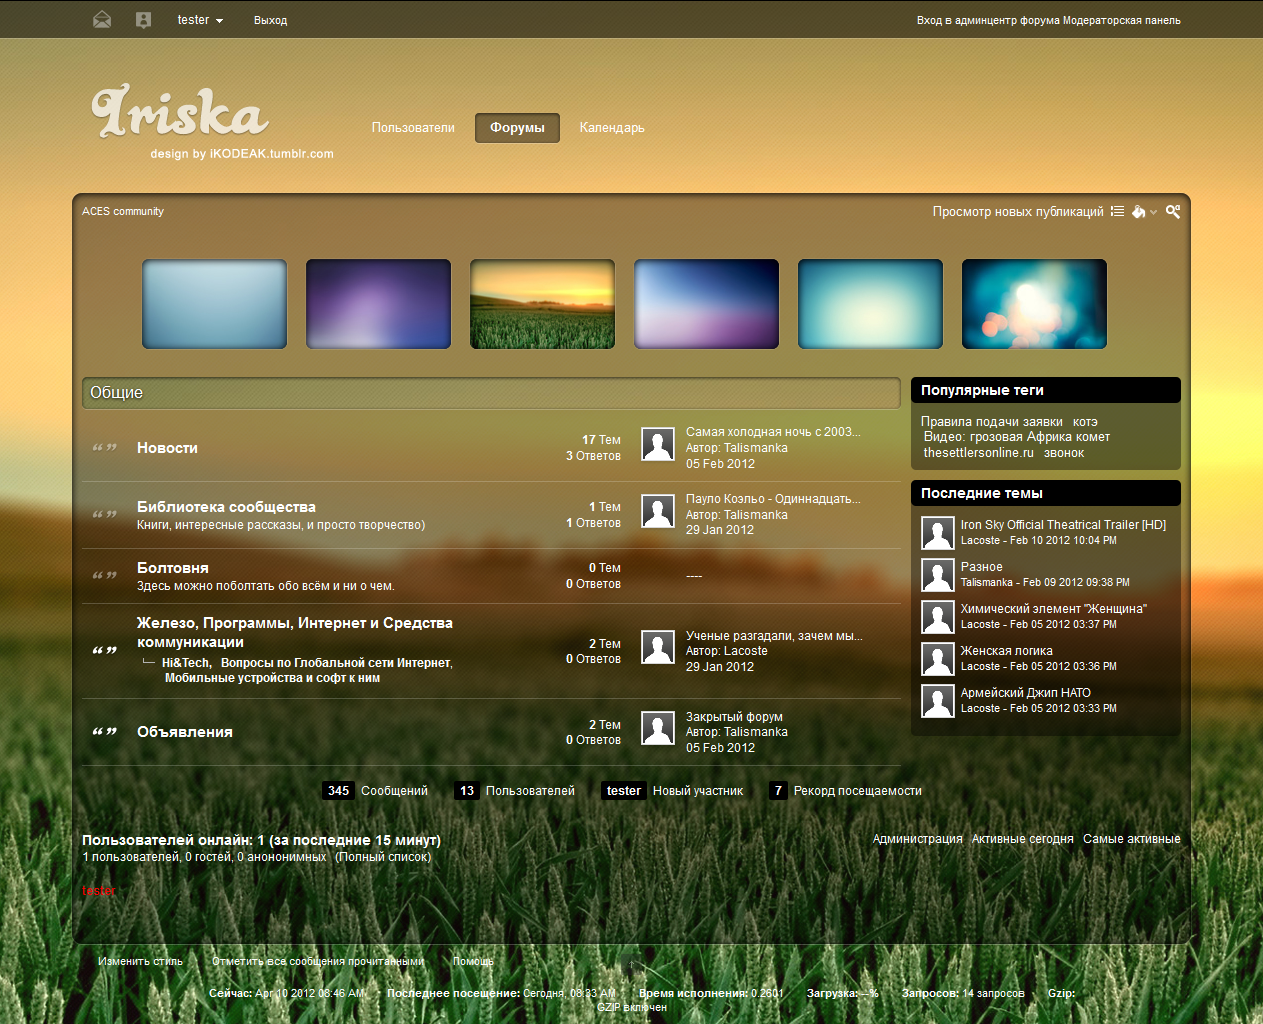This screenshot has height=1024, width=1263.
Task: Open the Болтовня forum
Action: pyautogui.click(x=173, y=568)
